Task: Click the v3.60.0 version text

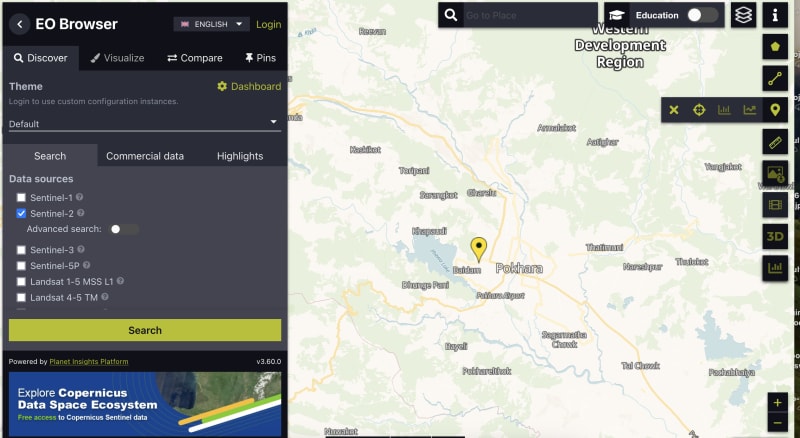Action: click(268, 361)
